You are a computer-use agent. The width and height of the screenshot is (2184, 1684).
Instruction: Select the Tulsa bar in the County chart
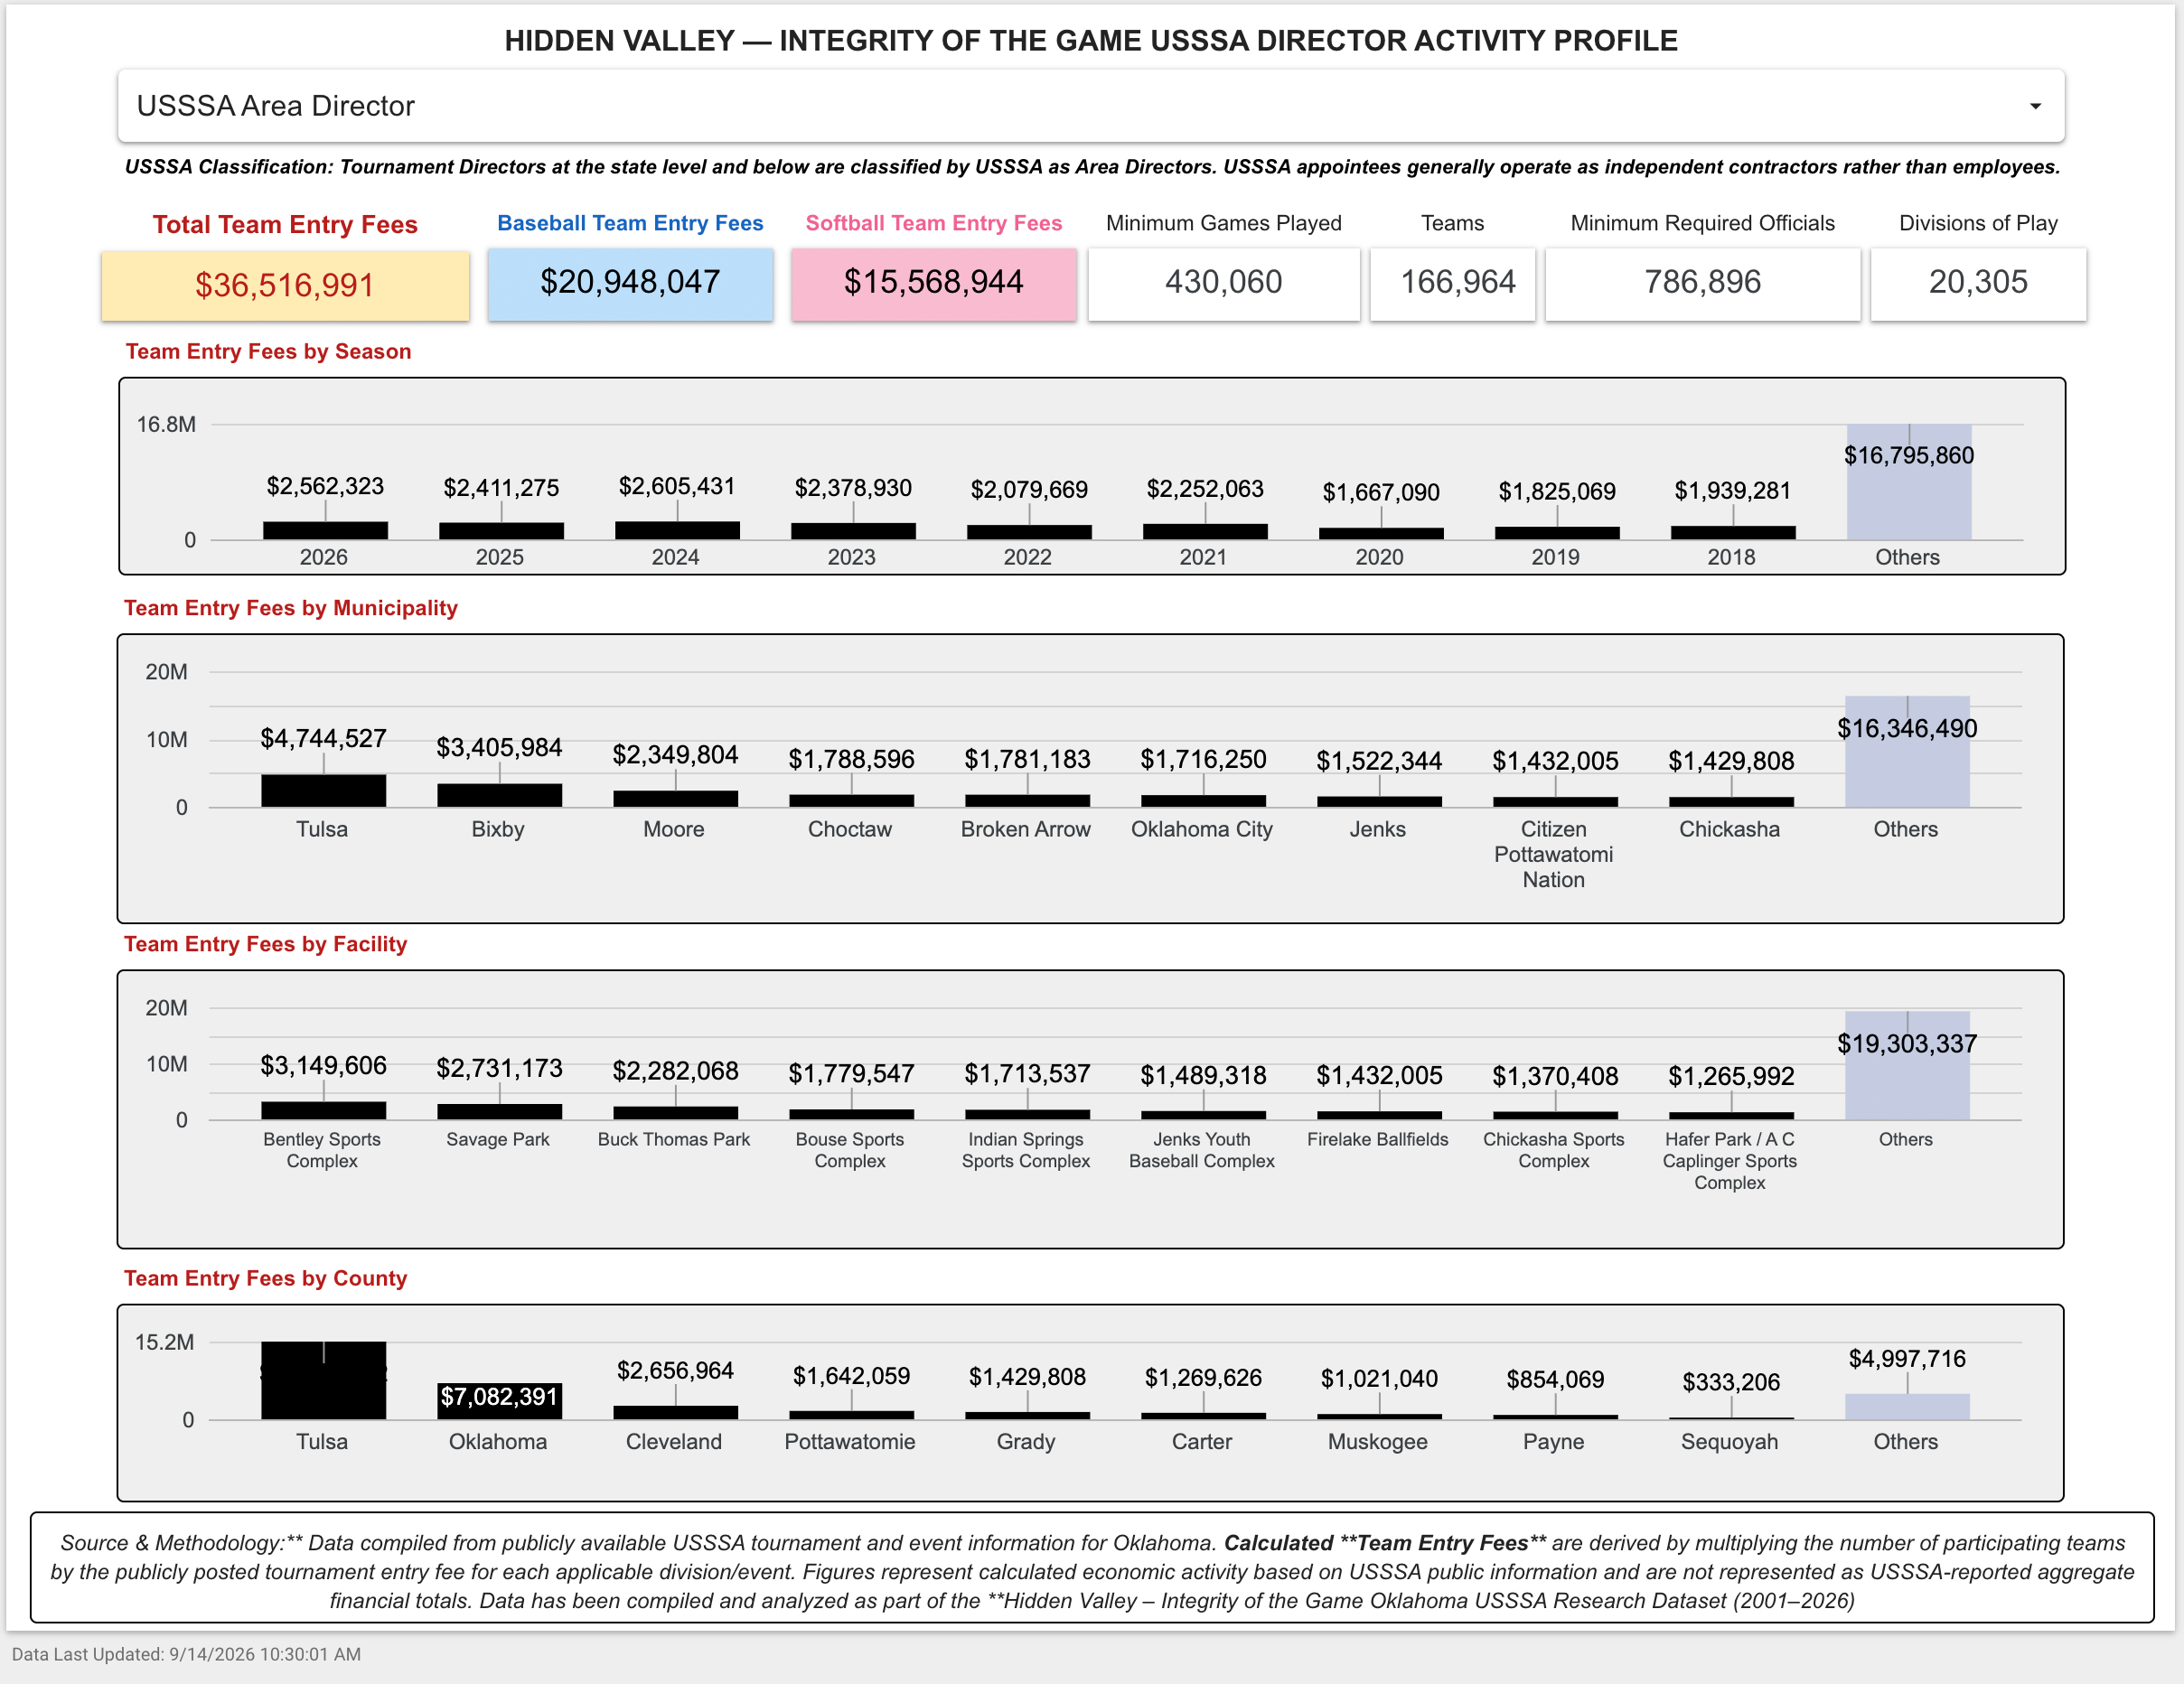click(x=323, y=1381)
